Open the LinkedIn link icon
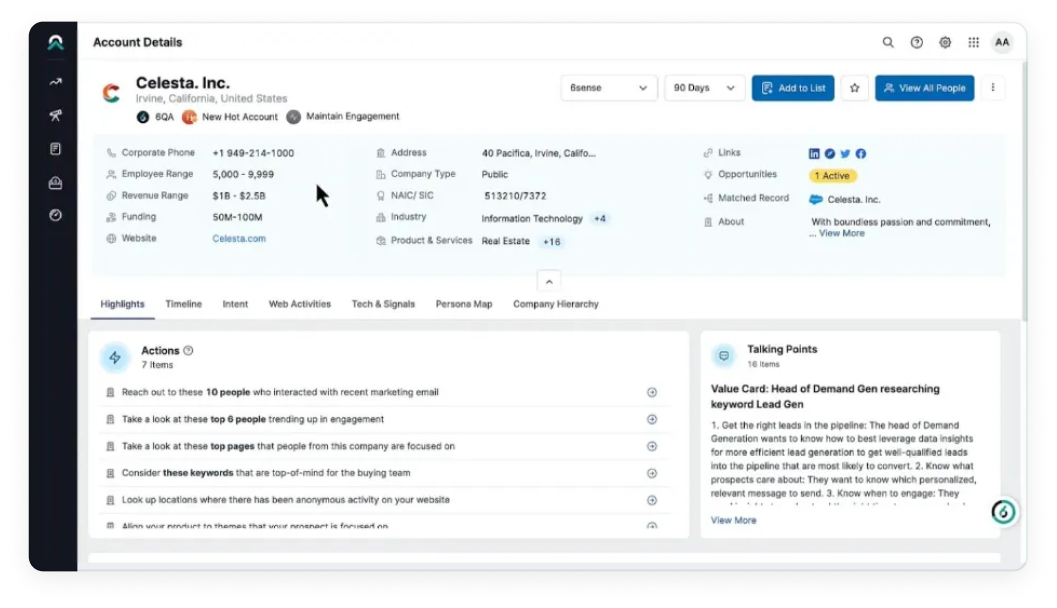The image size is (1057, 608). [814, 154]
